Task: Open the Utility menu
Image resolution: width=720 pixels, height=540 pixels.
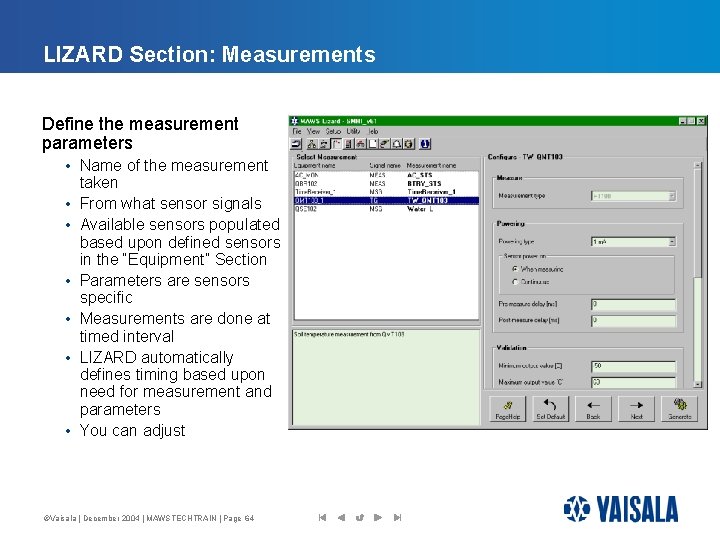Action: [x=353, y=131]
